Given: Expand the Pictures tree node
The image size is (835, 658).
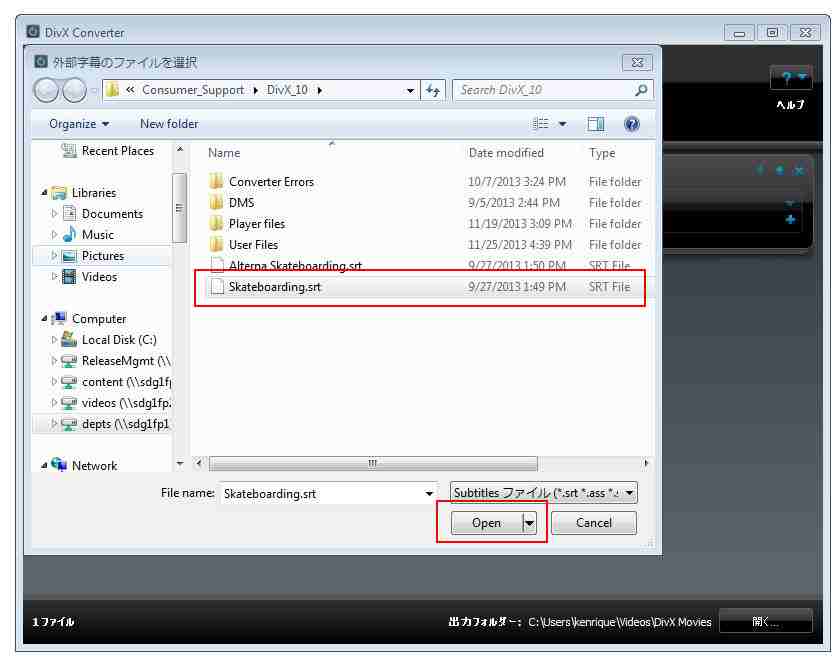Looking at the screenshot, I should (x=54, y=256).
